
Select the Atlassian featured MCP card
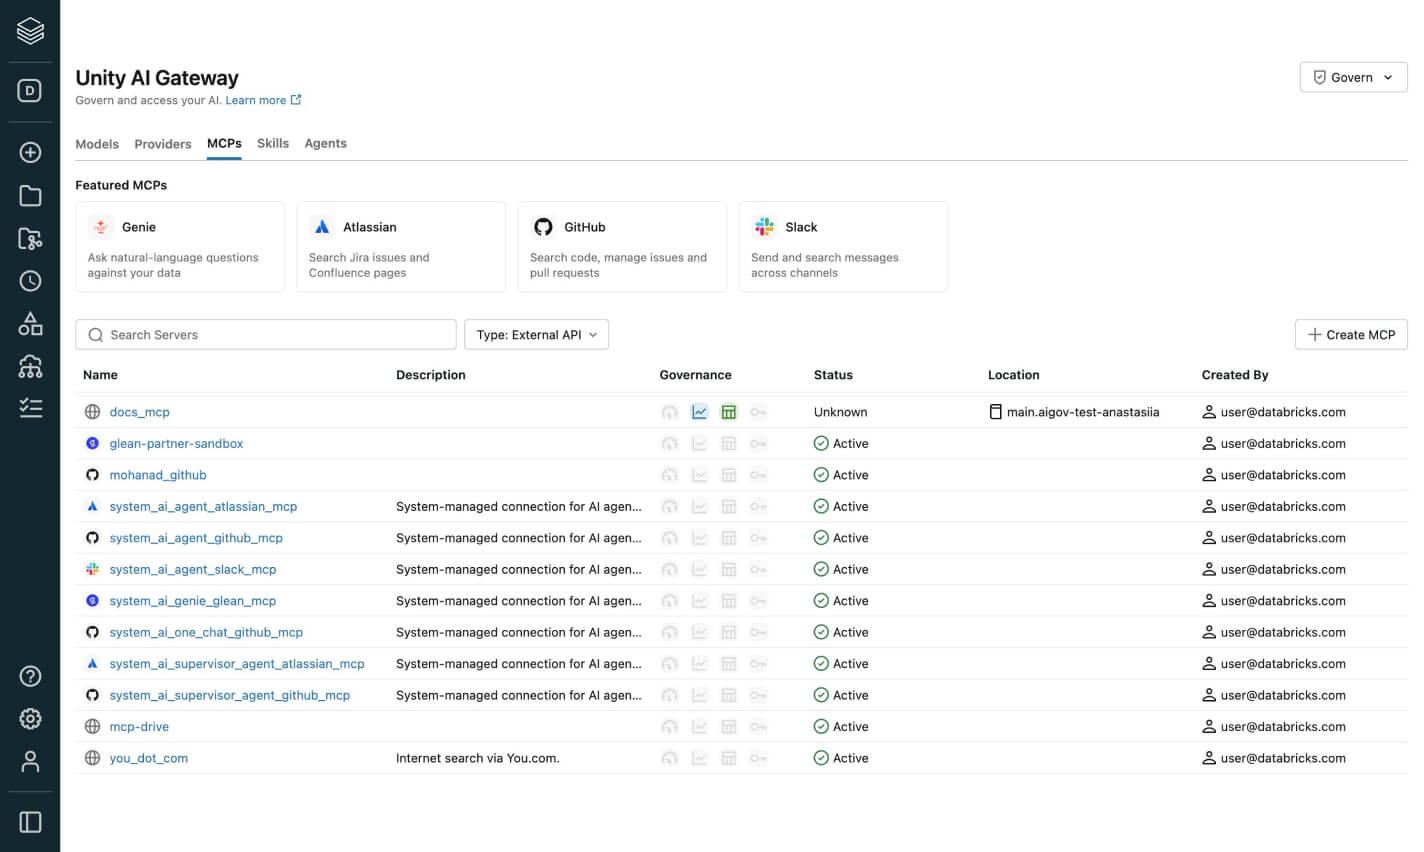401,247
